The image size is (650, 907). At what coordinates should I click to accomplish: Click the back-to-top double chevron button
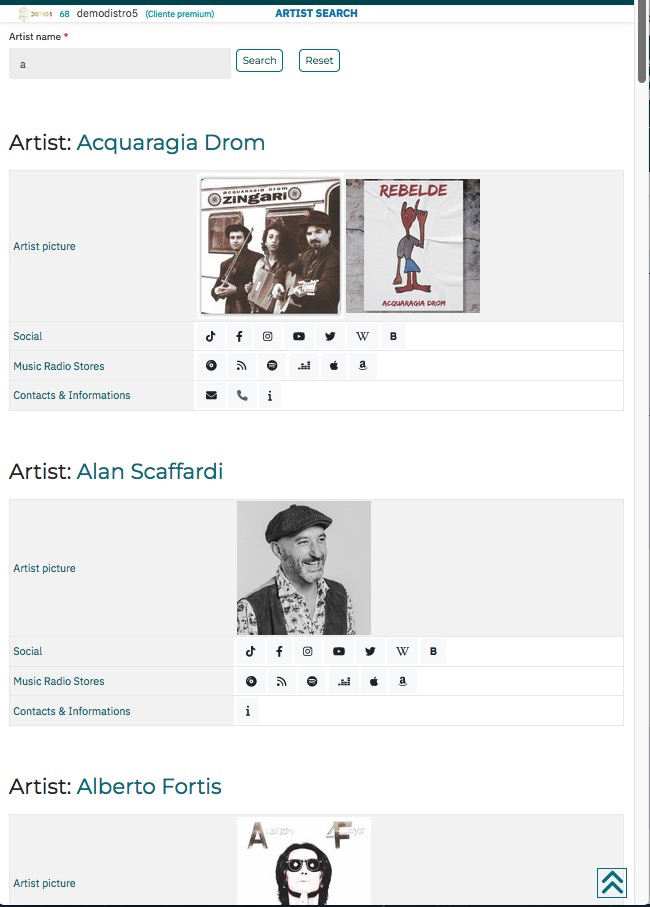coord(612,883)
